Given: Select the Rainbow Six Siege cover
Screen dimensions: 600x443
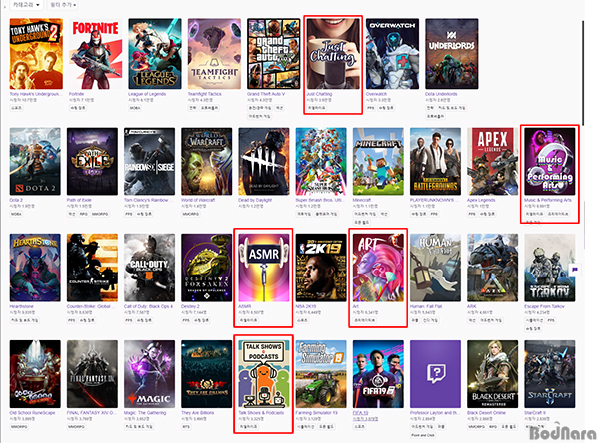Looking at the screenshot, I should 149,161.
